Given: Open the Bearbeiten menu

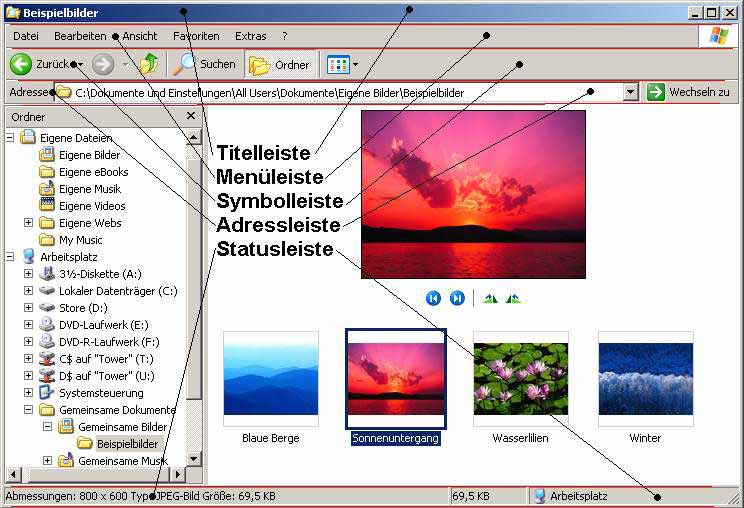Looking at the screenshot, I should pos(80,36).
